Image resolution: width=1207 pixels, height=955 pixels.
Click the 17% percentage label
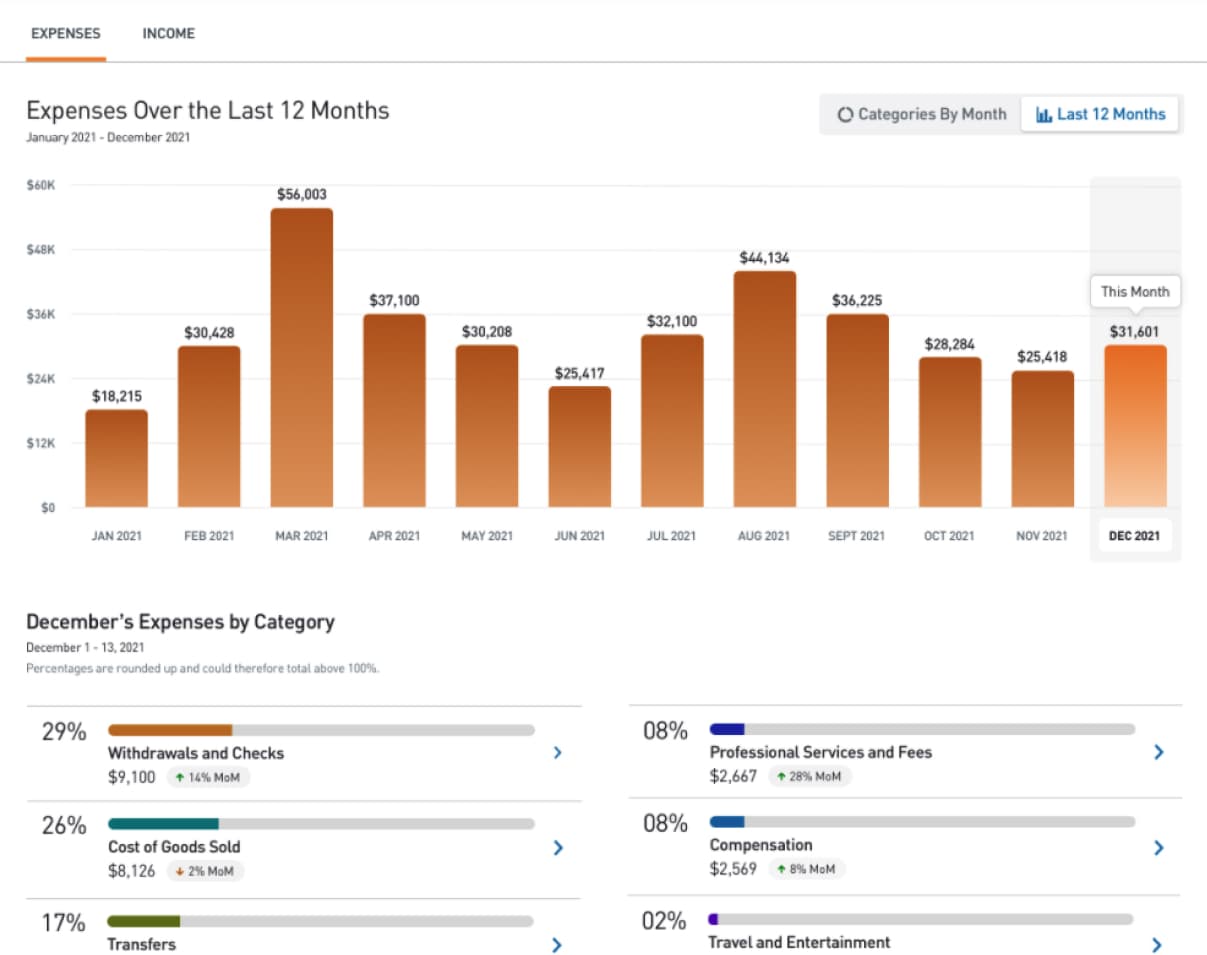click(64, 922)
